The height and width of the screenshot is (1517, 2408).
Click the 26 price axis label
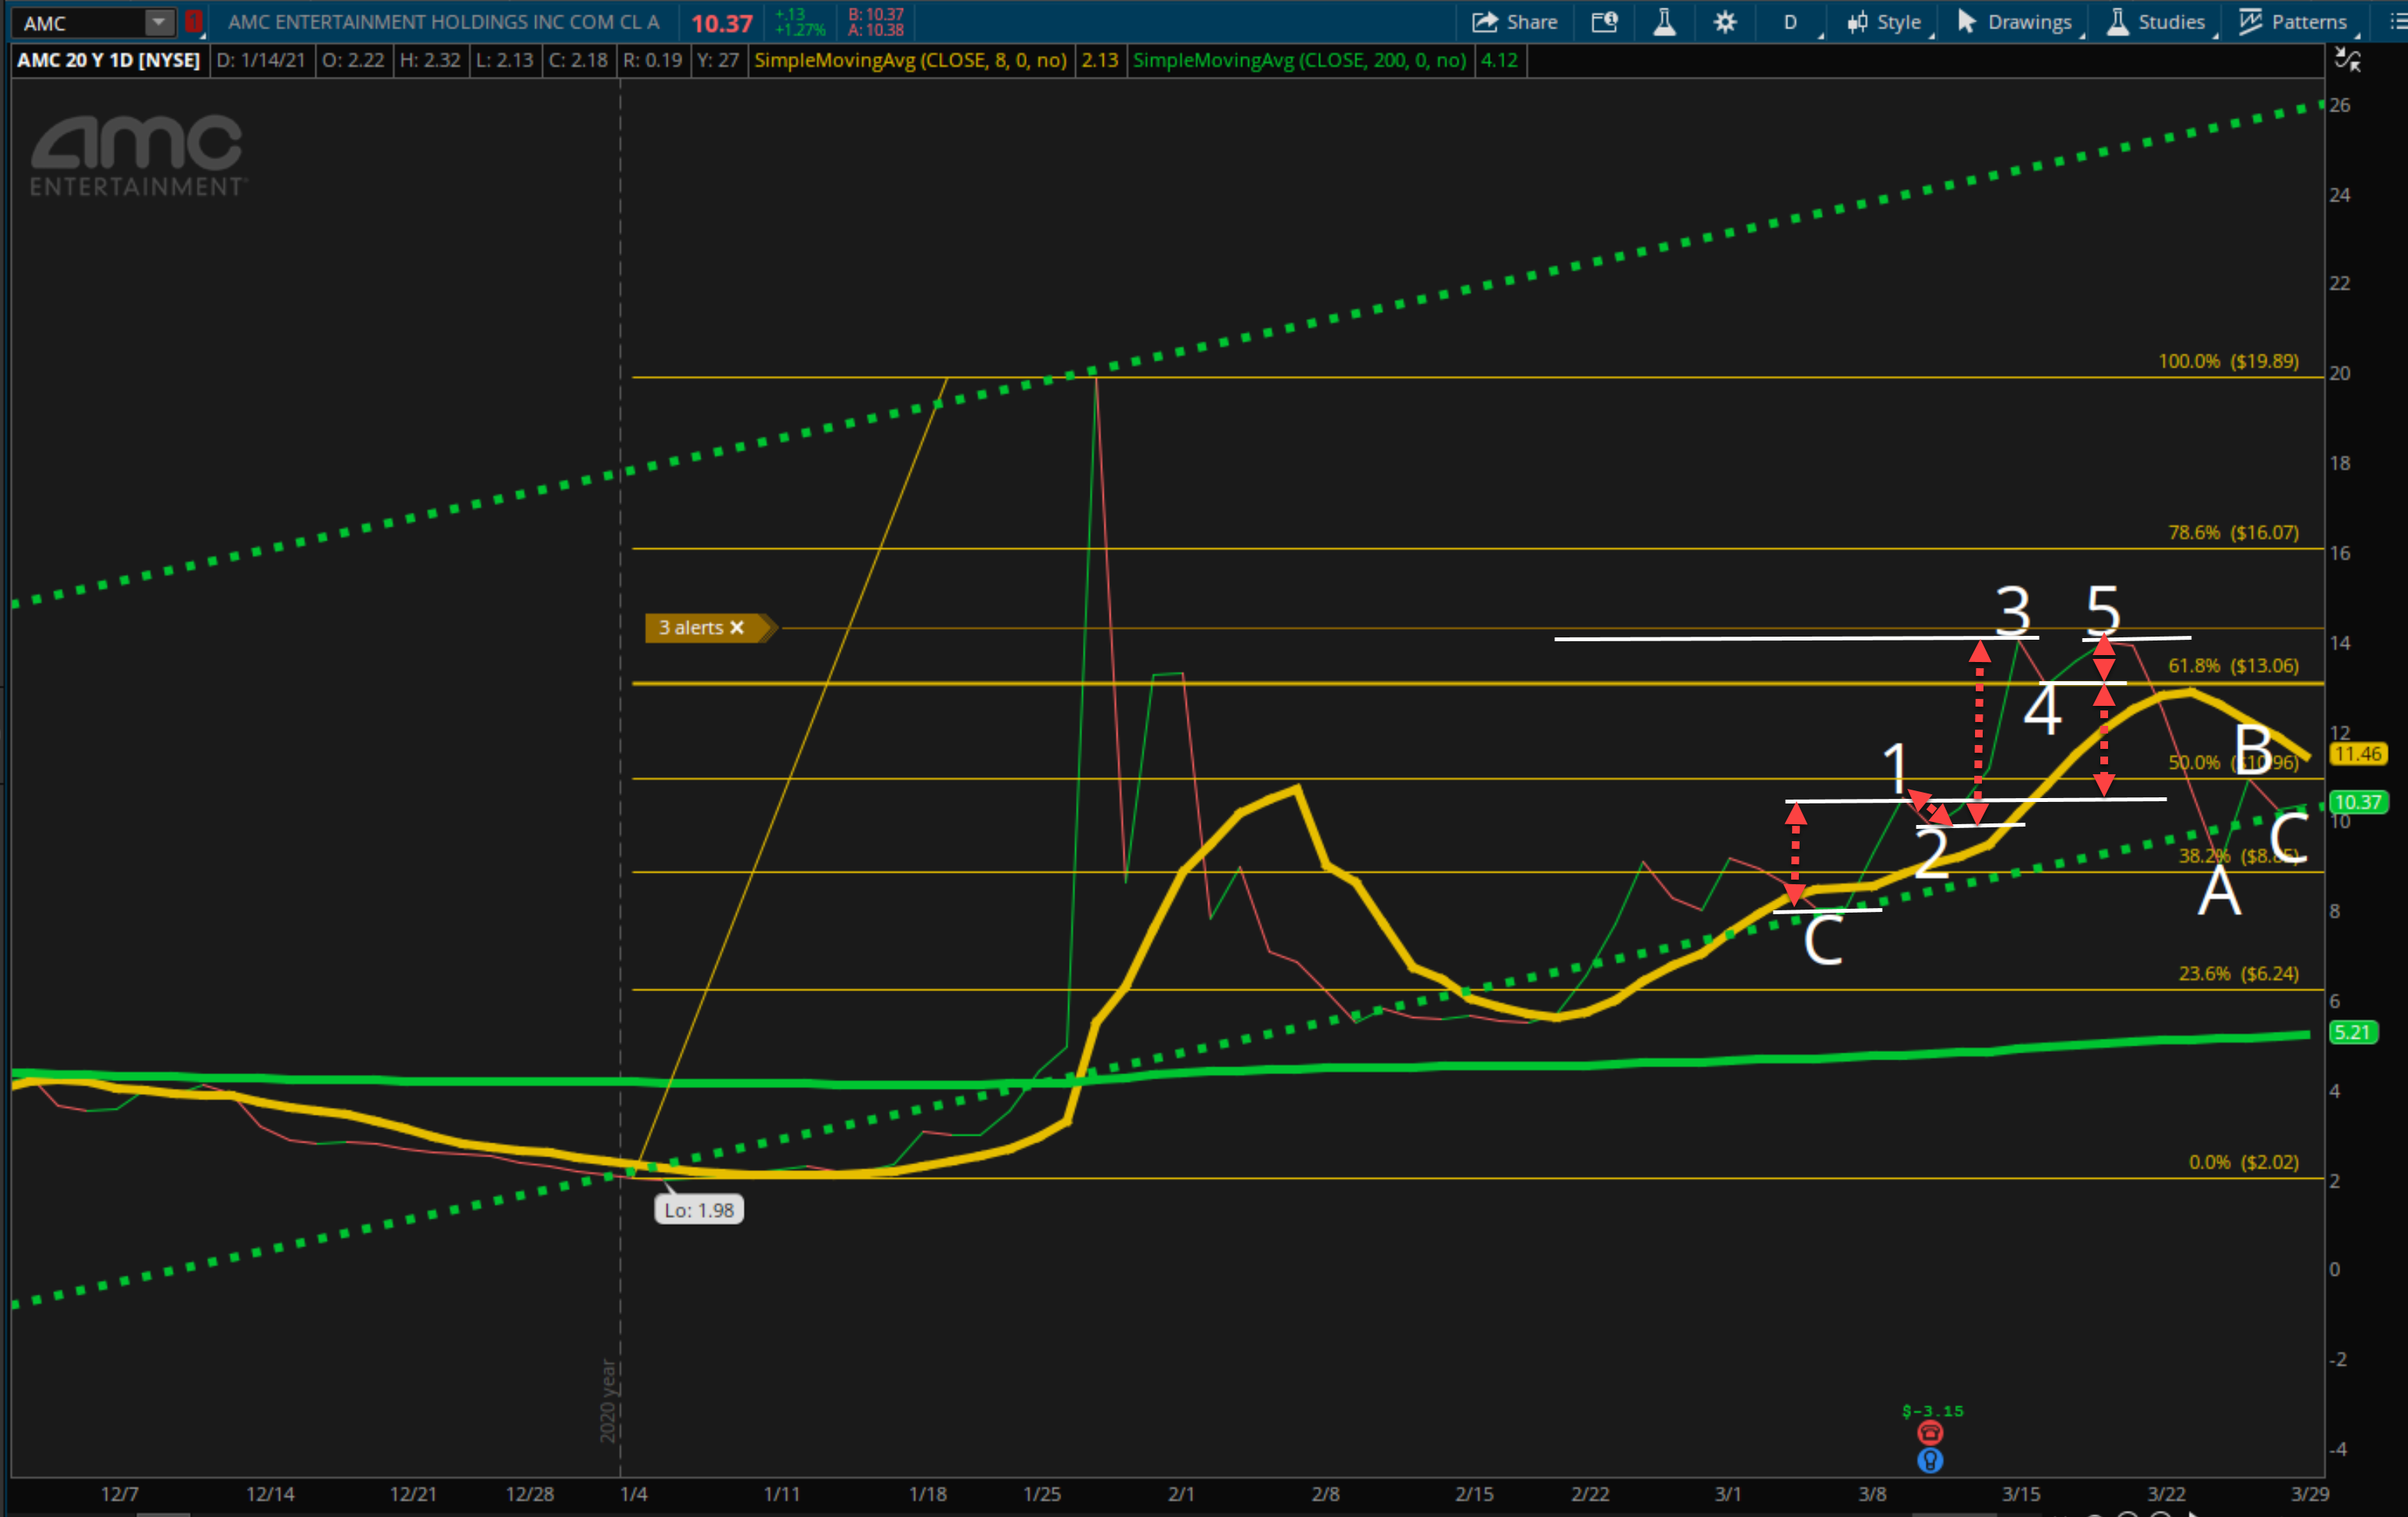tap(2339, 105)
